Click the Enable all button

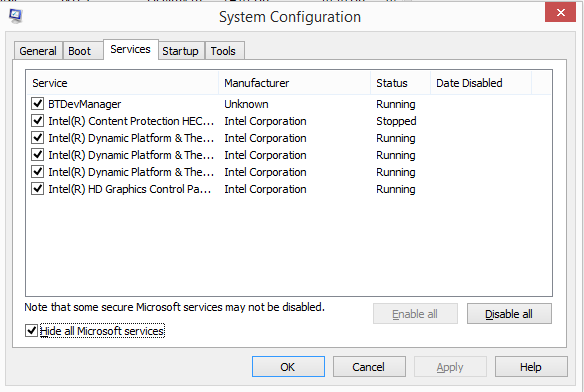[x=415, y=314]
